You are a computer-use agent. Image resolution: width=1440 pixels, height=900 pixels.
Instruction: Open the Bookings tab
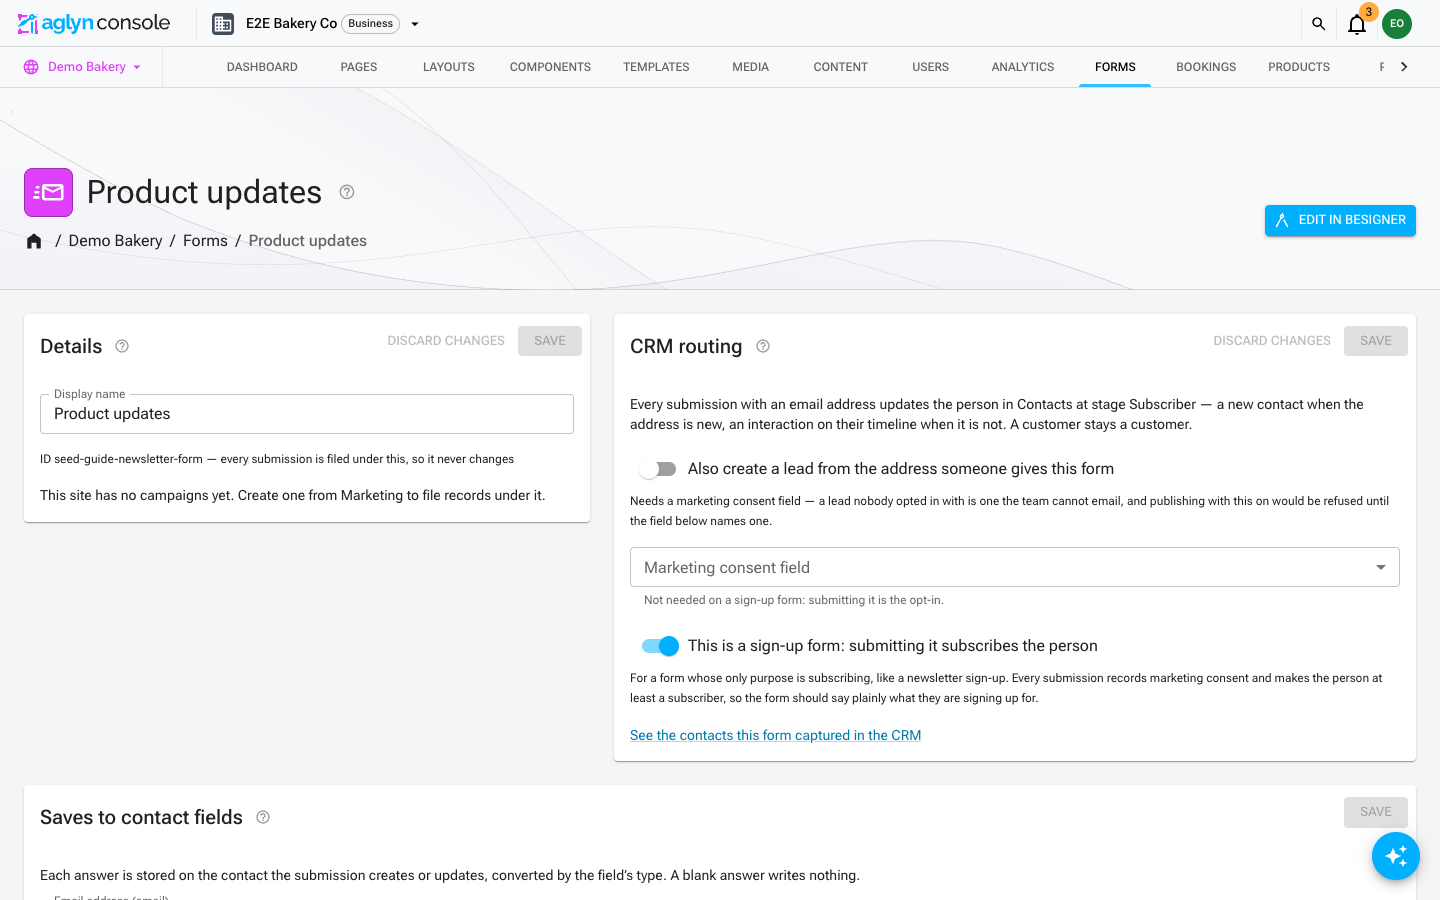[x=1206, y=67]
